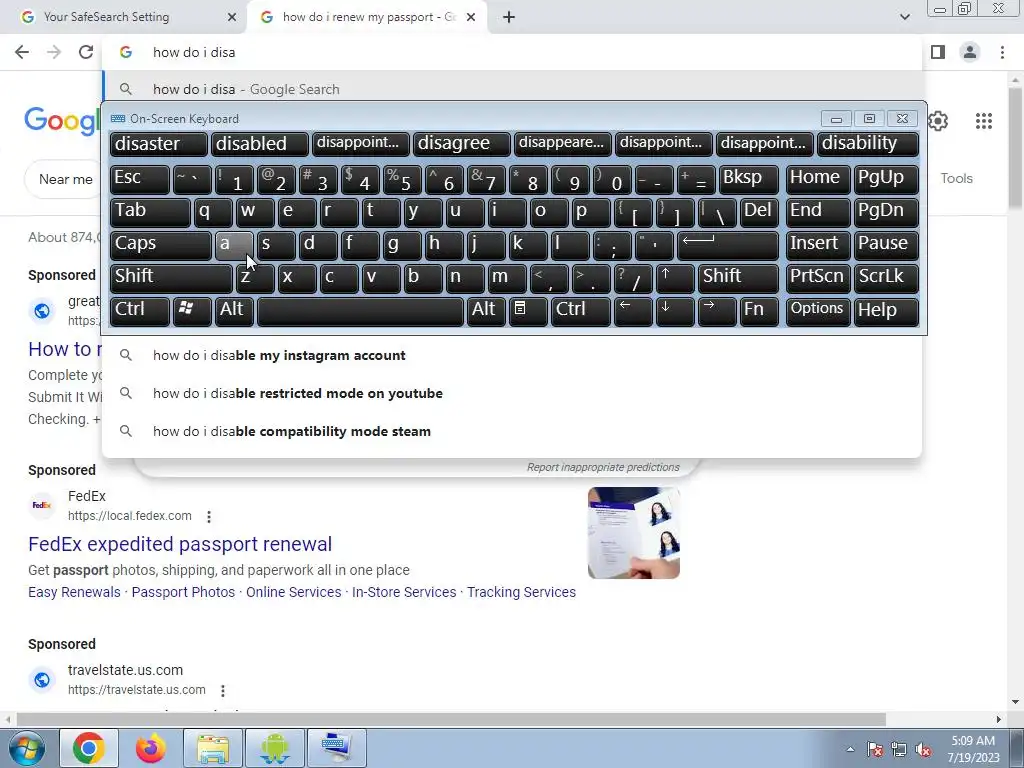This screenshot has height=768, width=1024.
Task: Open on-screen keyboard Options
Action: click(818, 311)
